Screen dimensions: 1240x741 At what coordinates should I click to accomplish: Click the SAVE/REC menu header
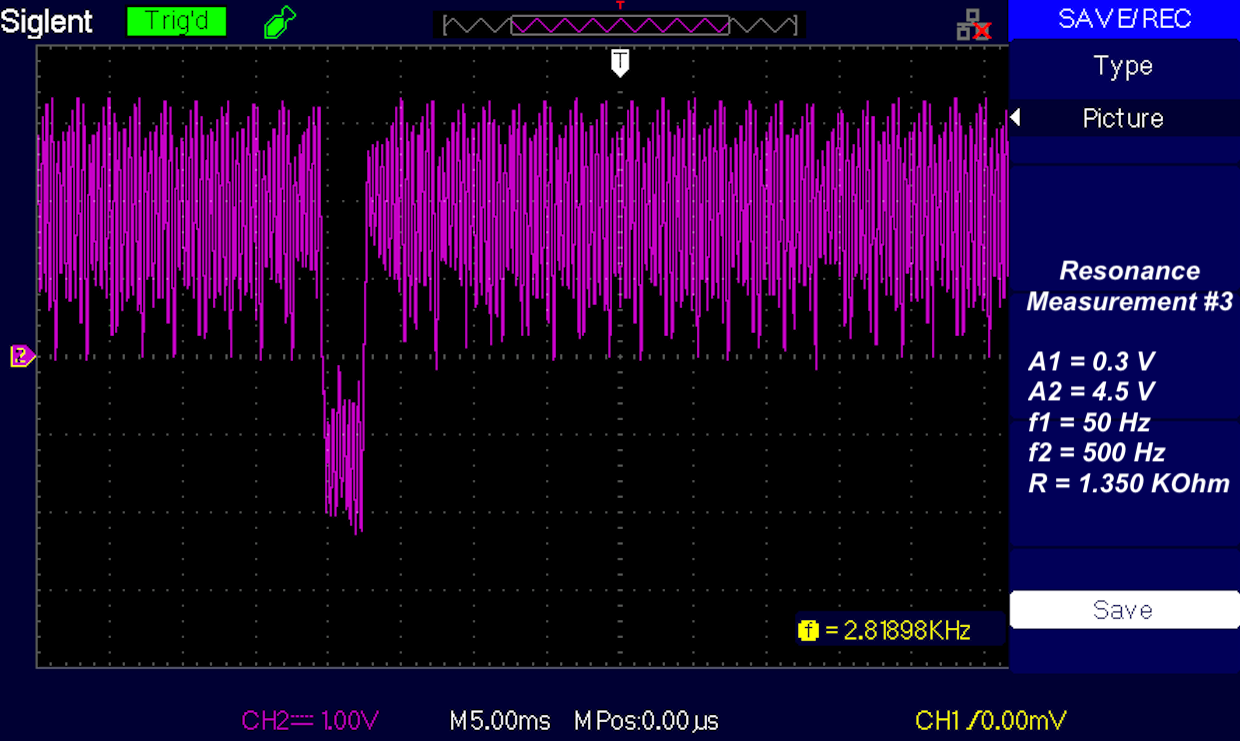tap(1124, 19)
